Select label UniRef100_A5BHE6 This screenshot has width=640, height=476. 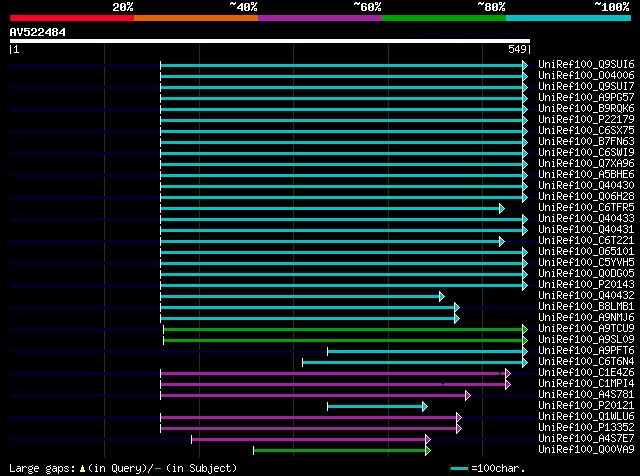(586, 174)
